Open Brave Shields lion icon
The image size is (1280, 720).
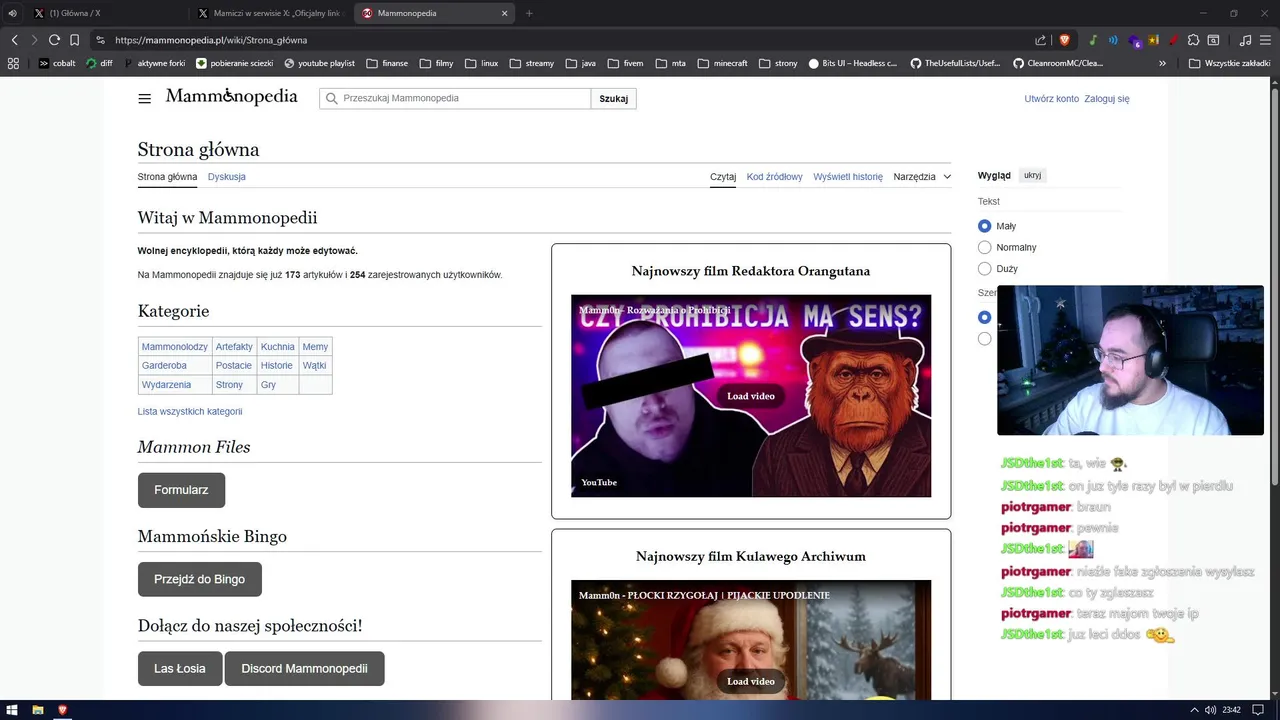pos(1064,40)
